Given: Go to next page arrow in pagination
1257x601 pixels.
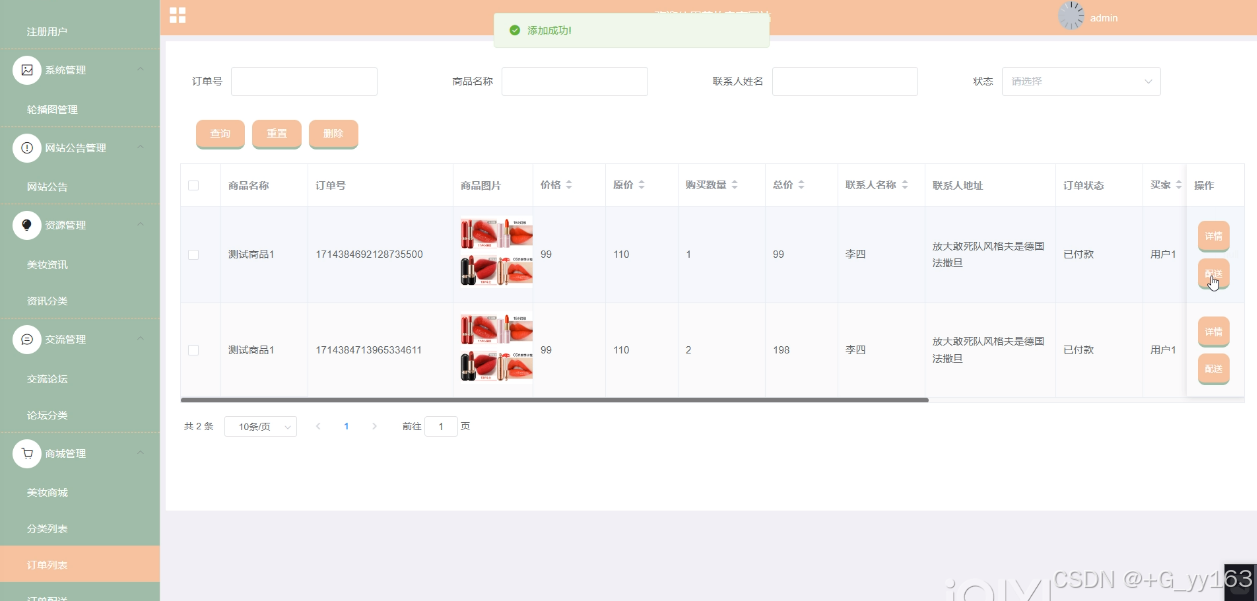Looking at the screenshot, I should [375, 426].
